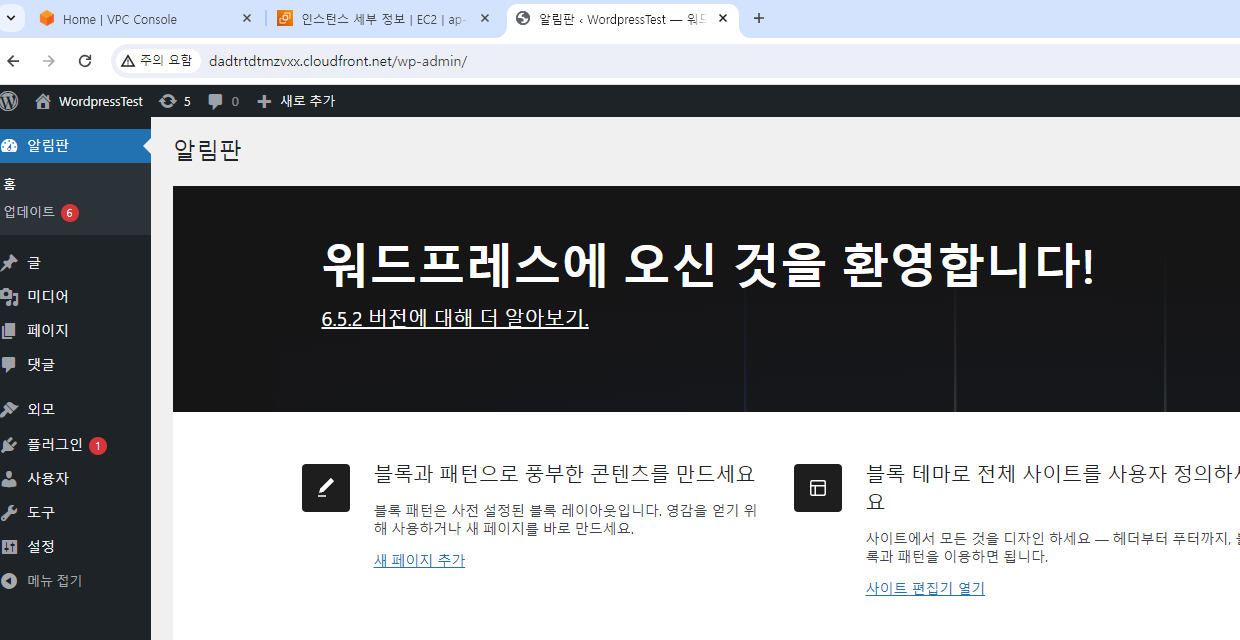Viewport: 1240px width, 640px height.
Task: Click the 알림판 page heading
Action: 207,151
